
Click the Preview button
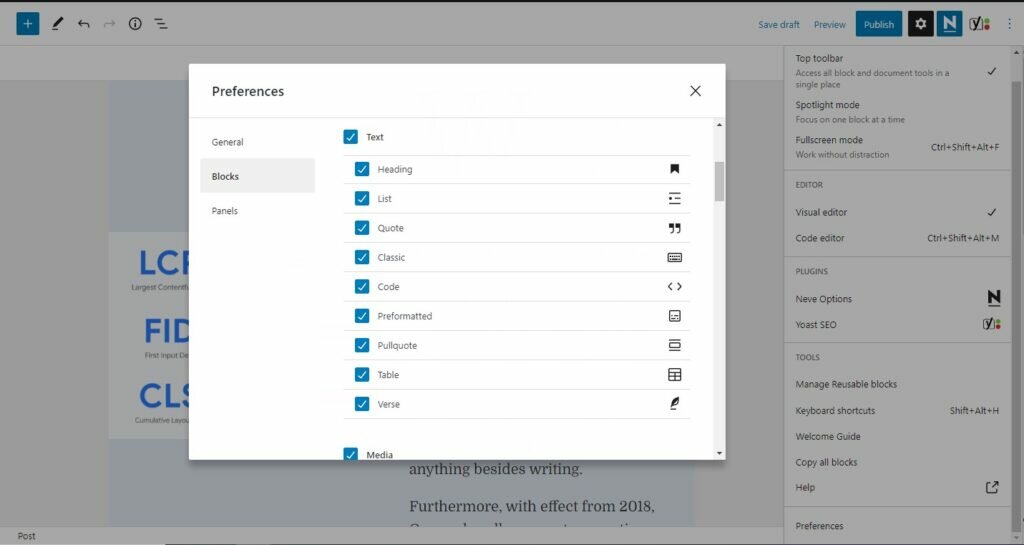pyautogui.click(x=829, y=24)
